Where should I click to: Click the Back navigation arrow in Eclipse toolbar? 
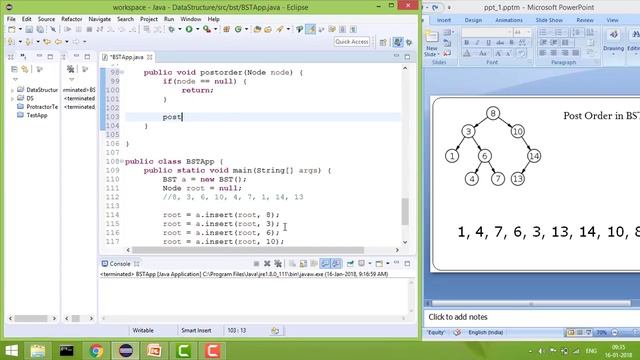click(x=58, y=42)
